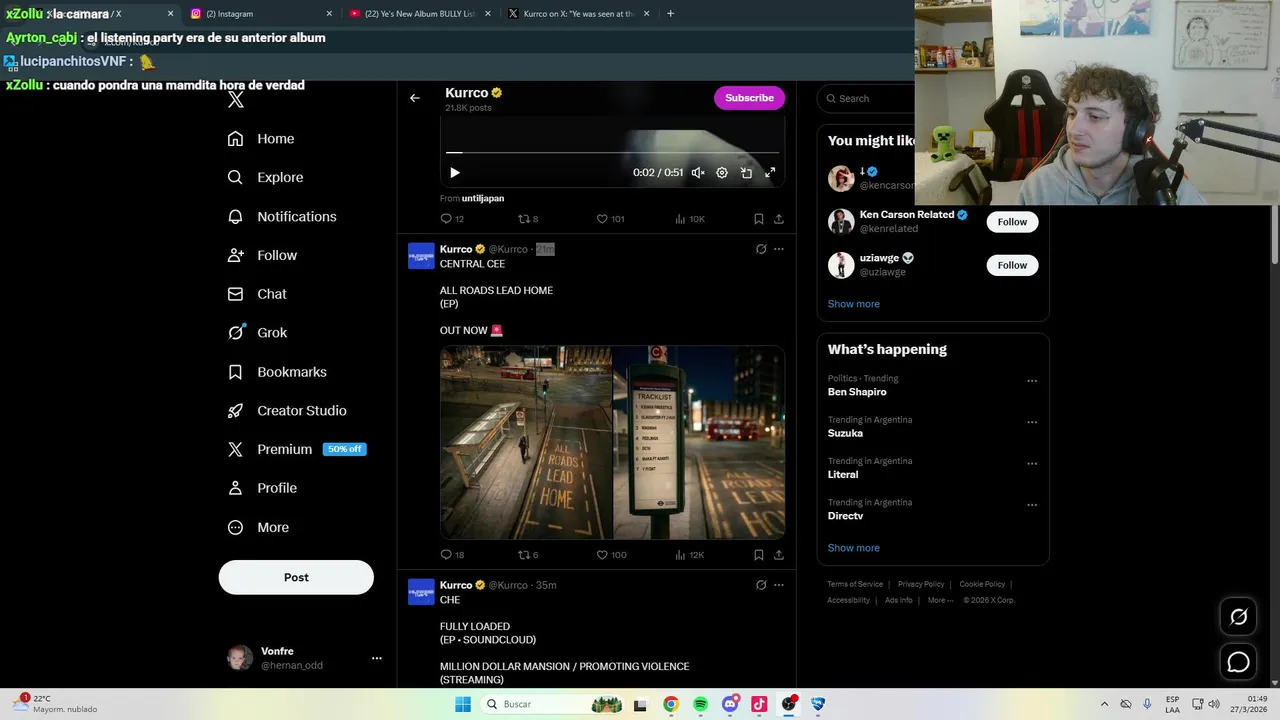The height and width of the screenshot is (720, 1280).
Task: Open more options for Directv trend
Action: pyautogui.click(x=1032, y=505)
